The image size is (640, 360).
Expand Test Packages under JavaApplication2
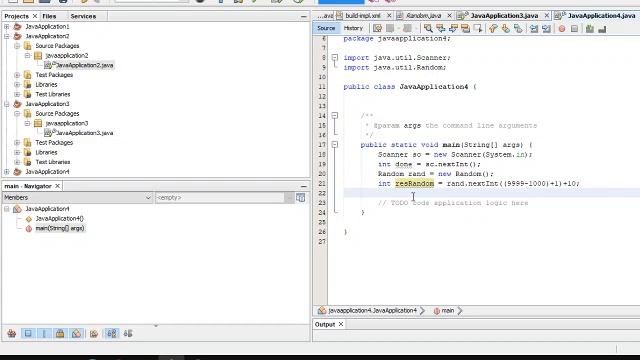17,75
